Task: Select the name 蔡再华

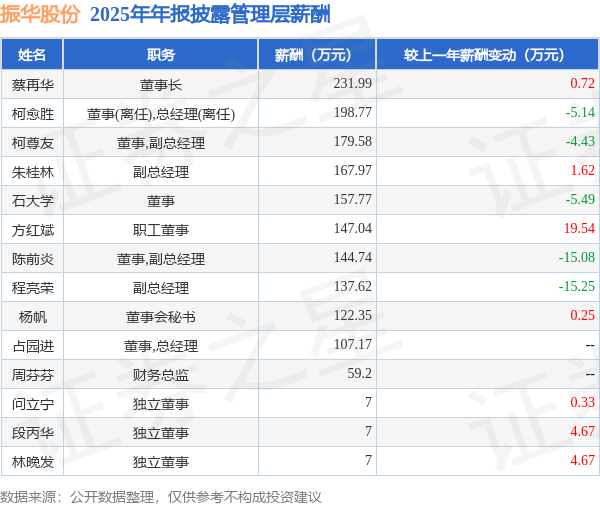Action: 33,85
